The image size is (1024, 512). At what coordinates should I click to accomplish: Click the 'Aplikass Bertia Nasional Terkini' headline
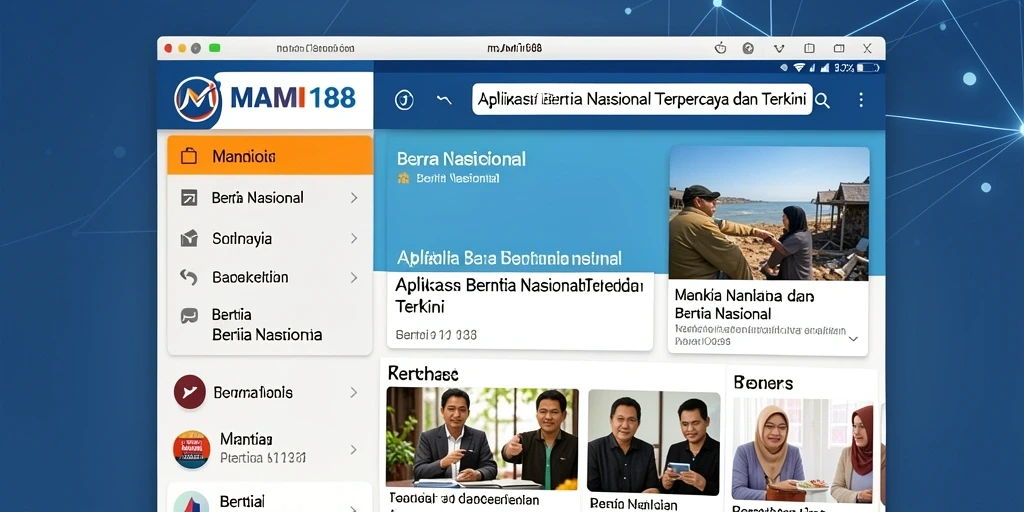519,295
